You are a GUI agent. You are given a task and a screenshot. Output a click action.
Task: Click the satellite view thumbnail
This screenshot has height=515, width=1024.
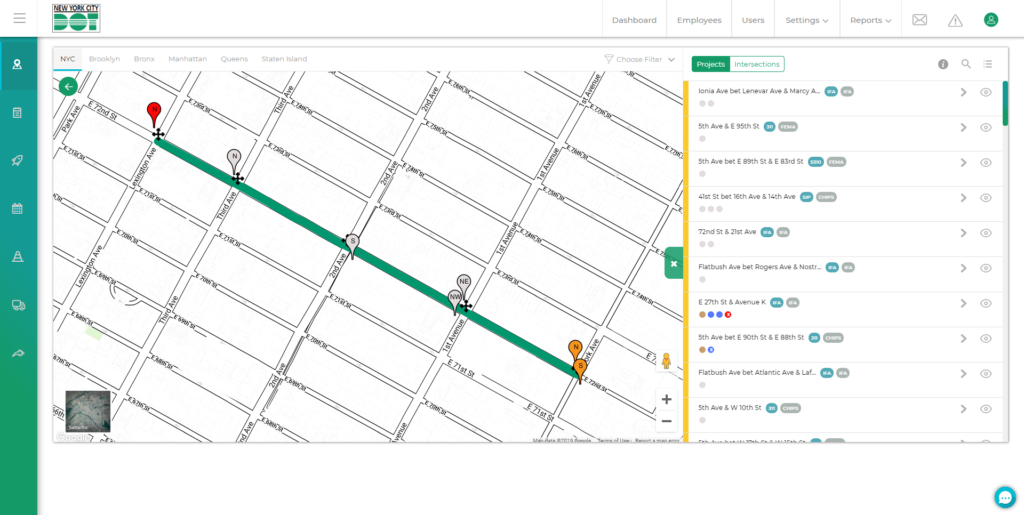pos(87,411)
